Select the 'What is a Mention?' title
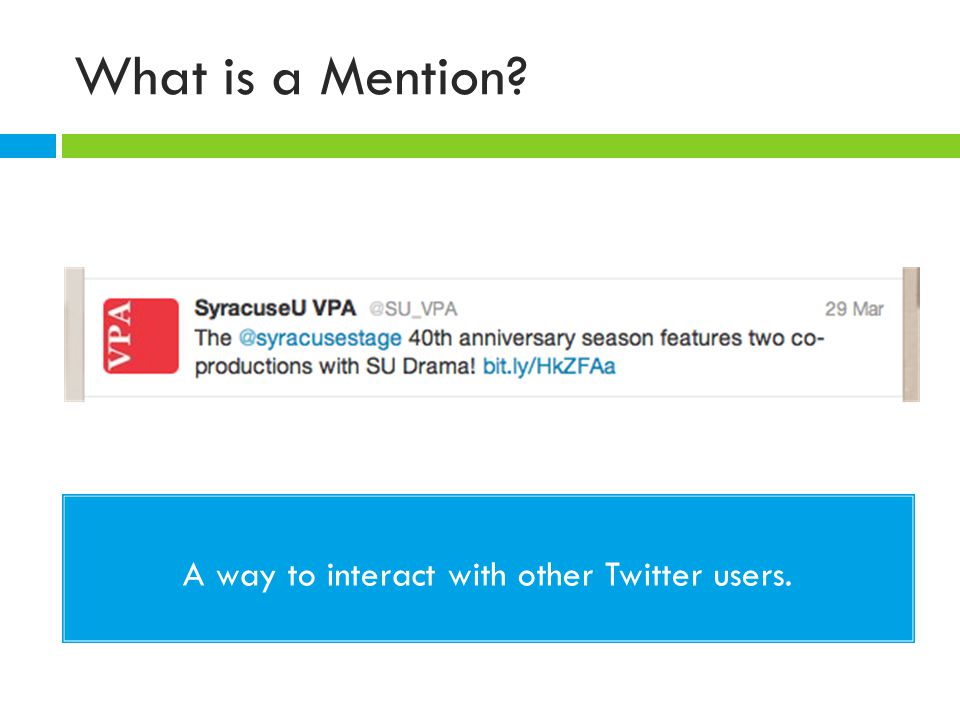 click(301, 77)
